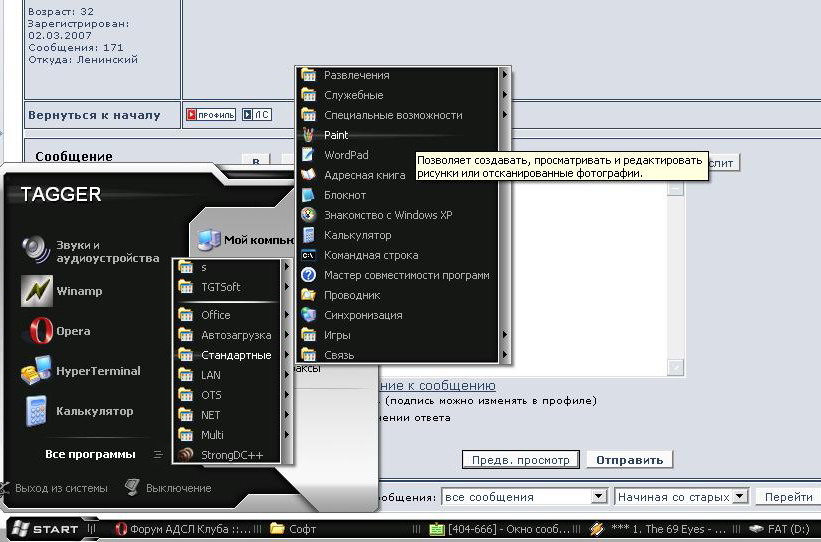Open the 's' programs folder
This screenshot has height=542, width=821.
pyautogui.click(x=233, y=267)
